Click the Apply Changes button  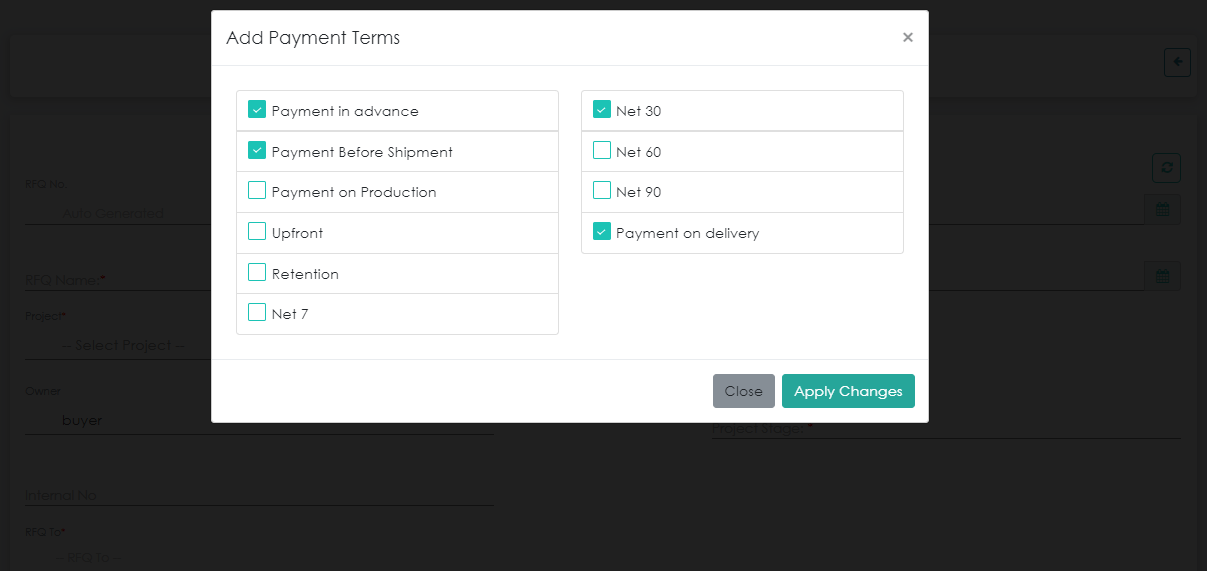click(x=848, y=391)
